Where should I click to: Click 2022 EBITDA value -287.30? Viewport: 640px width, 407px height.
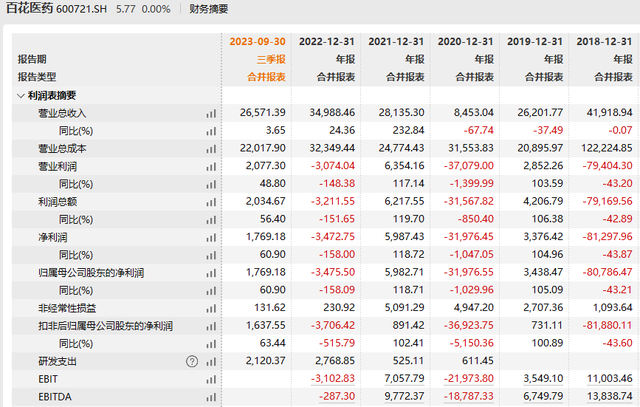pyautogui.click(x=337, y=396)
